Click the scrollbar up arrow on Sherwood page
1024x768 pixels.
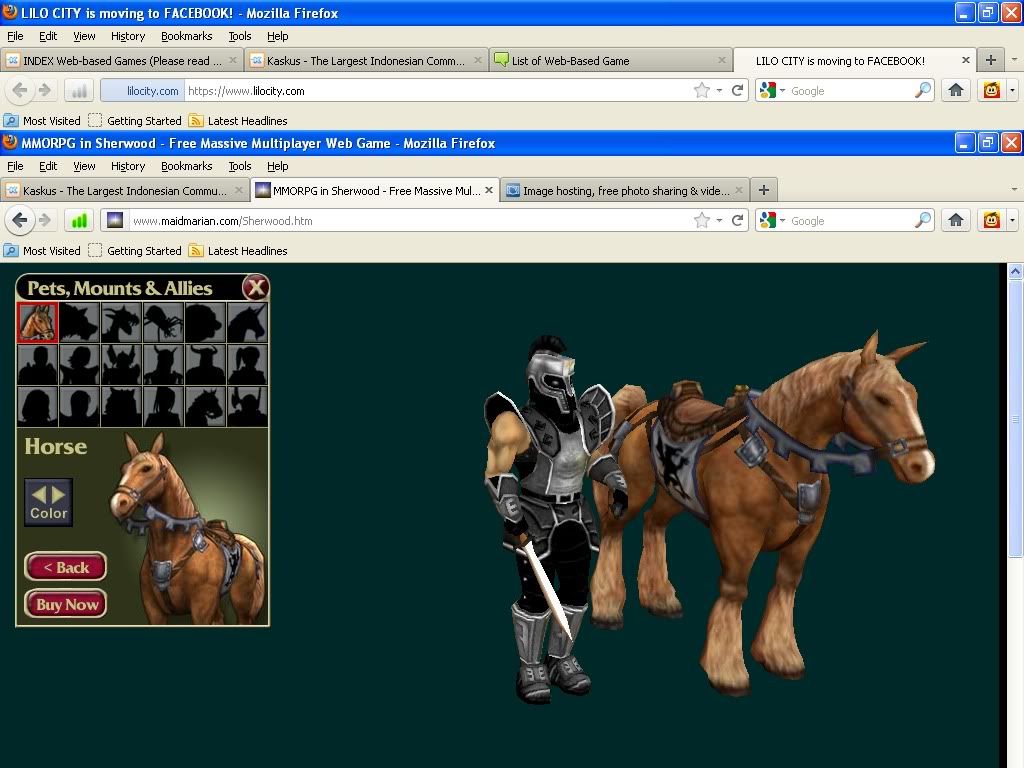point(1015,270)
